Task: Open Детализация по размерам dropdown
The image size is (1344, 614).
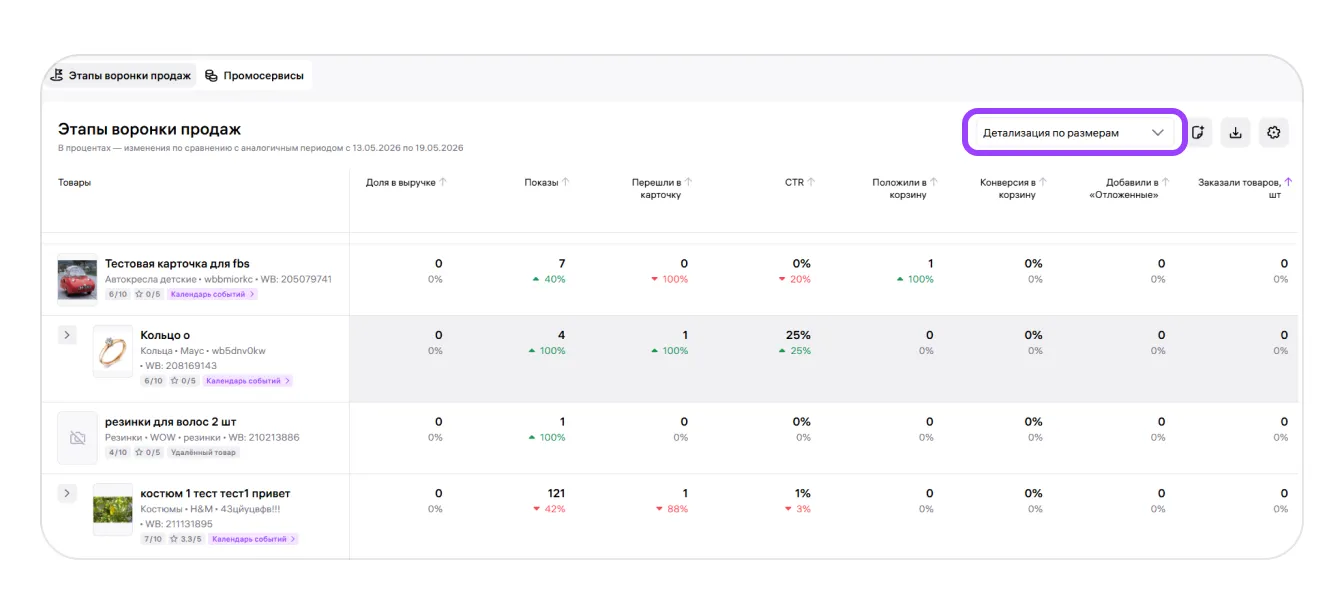Action: [1074, 133]
